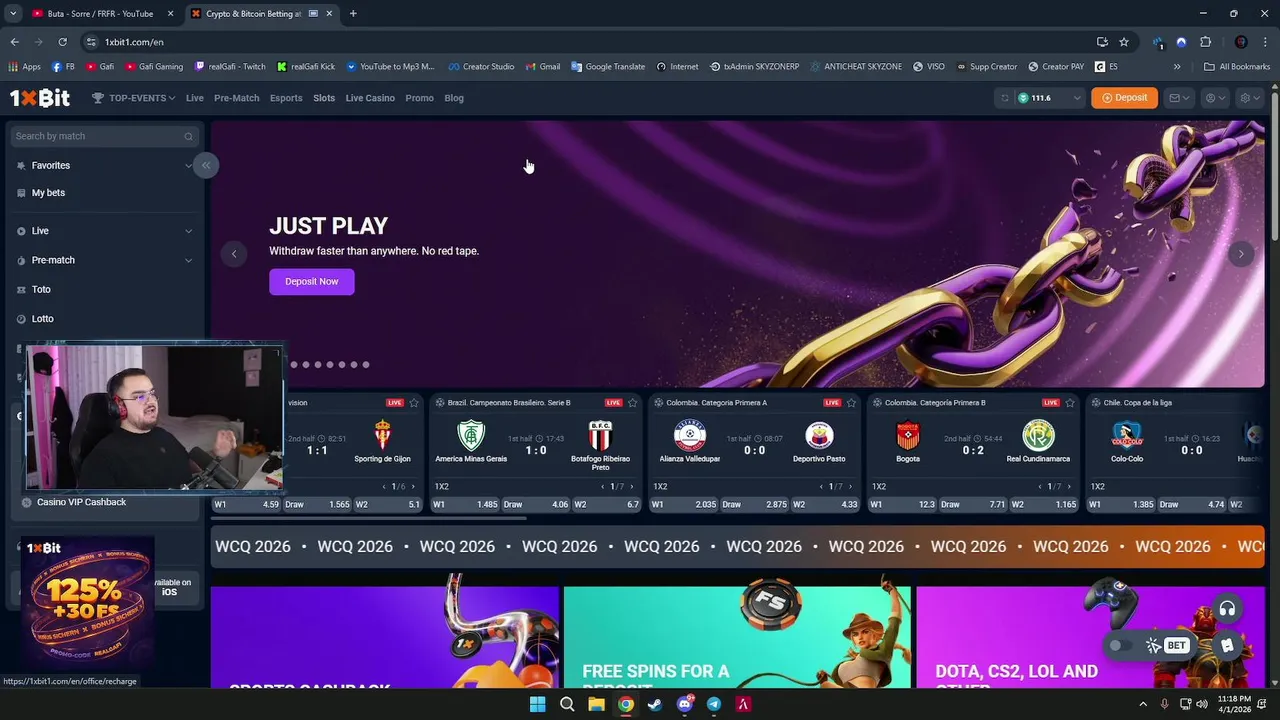1280x720 pixels.
Task: Click the 1xBit logo
Action: pyautogui.click(x=40, y=98)
